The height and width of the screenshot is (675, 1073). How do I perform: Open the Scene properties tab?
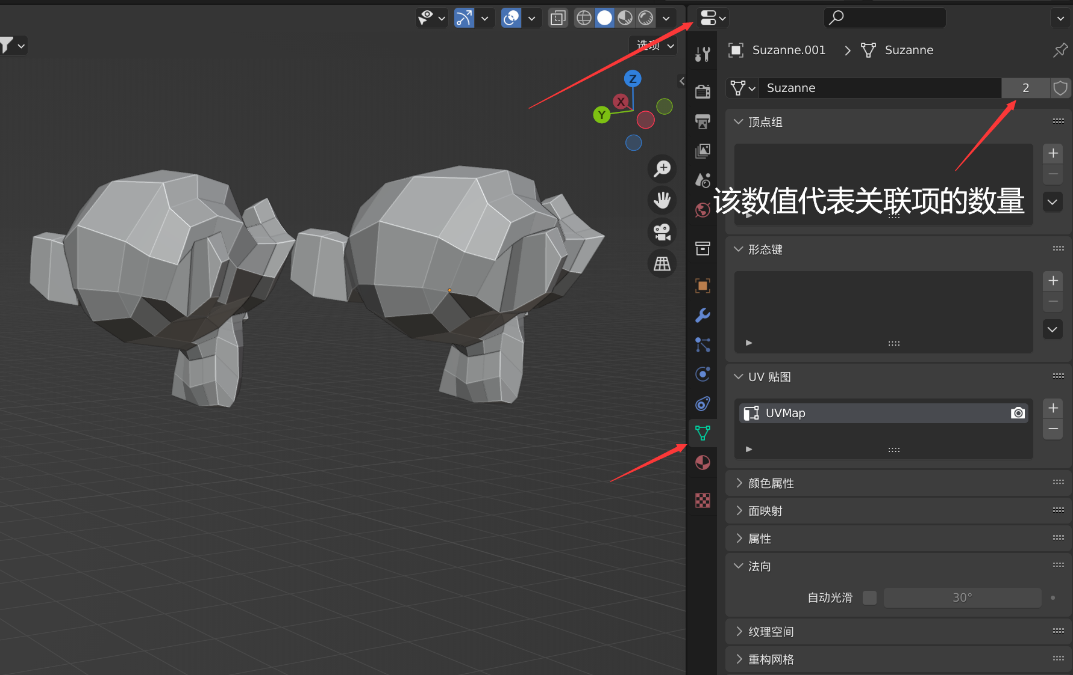click(x=702, y=180)
